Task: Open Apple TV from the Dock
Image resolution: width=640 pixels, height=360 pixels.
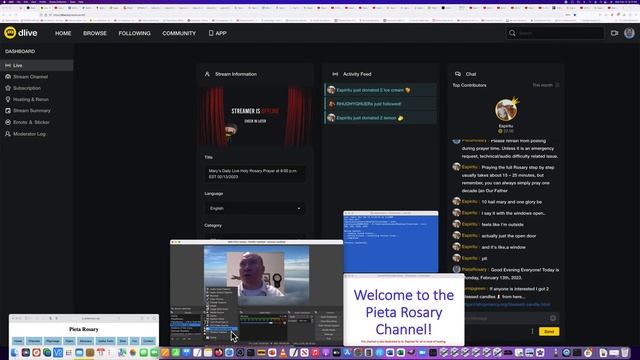Action: pyautogui.click(x=336, y=353)
